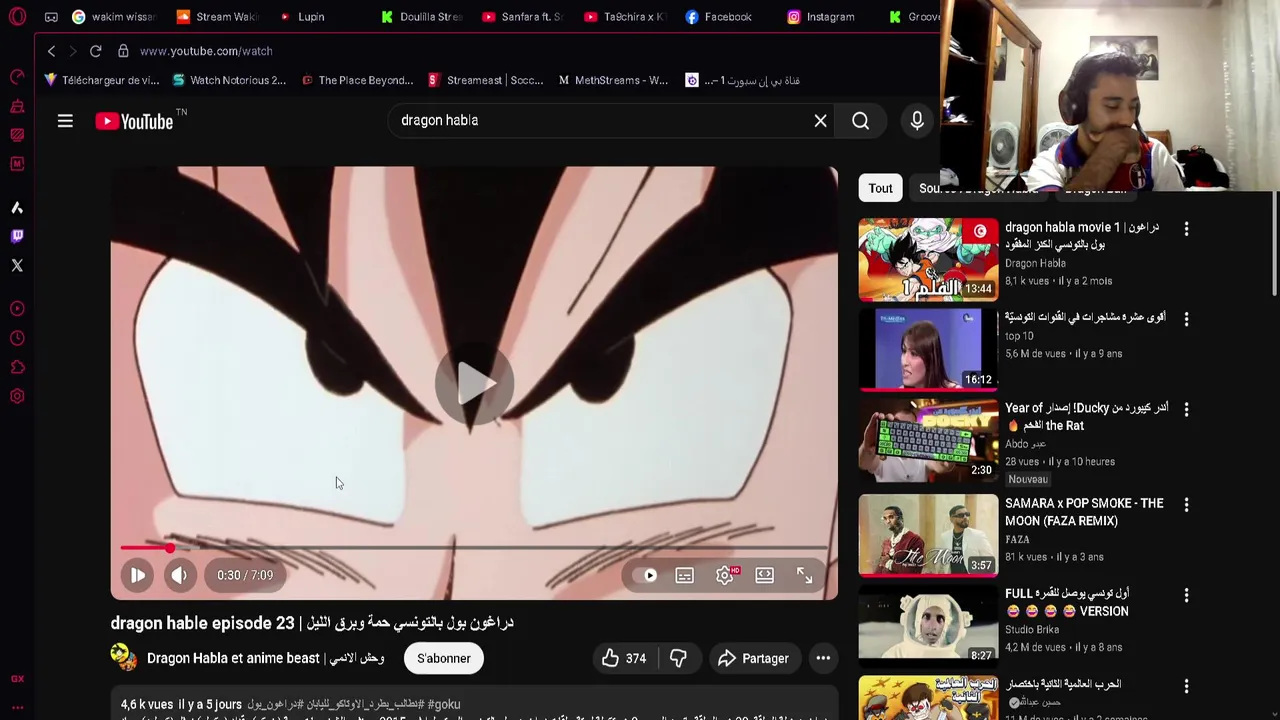
Task: Open the video quality settings gear
Action: 726,575
